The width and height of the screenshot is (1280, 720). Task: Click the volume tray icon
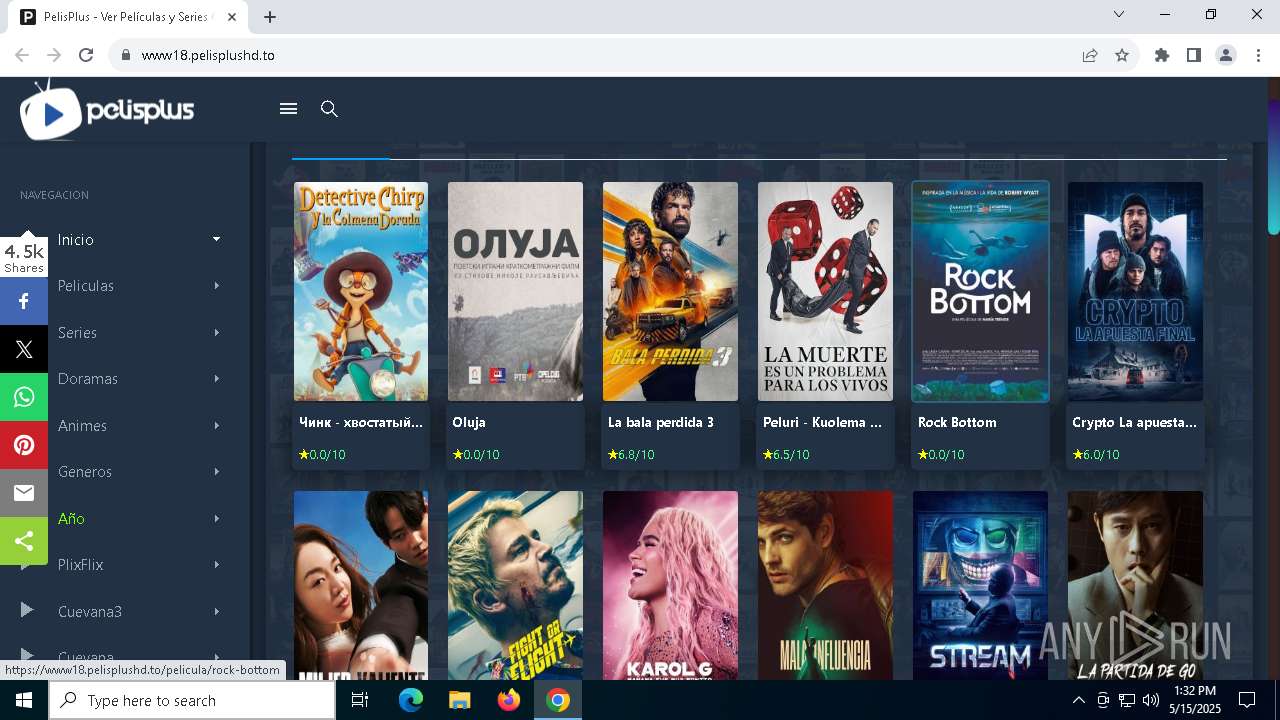point(1150,700)
